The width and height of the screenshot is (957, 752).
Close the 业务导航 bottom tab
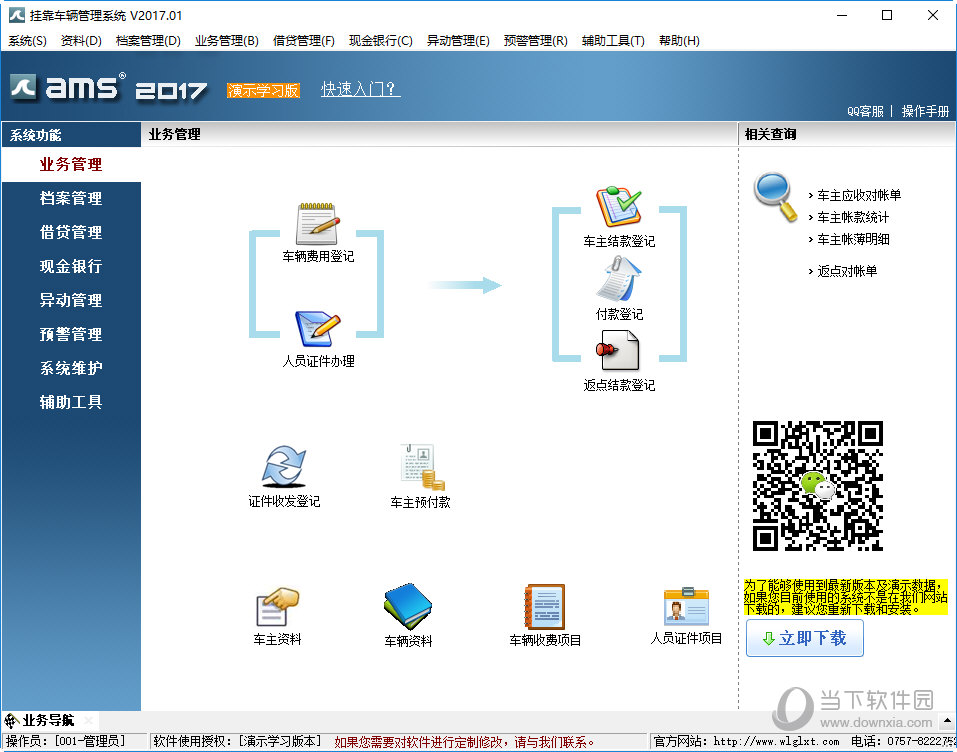pos(88,720)
